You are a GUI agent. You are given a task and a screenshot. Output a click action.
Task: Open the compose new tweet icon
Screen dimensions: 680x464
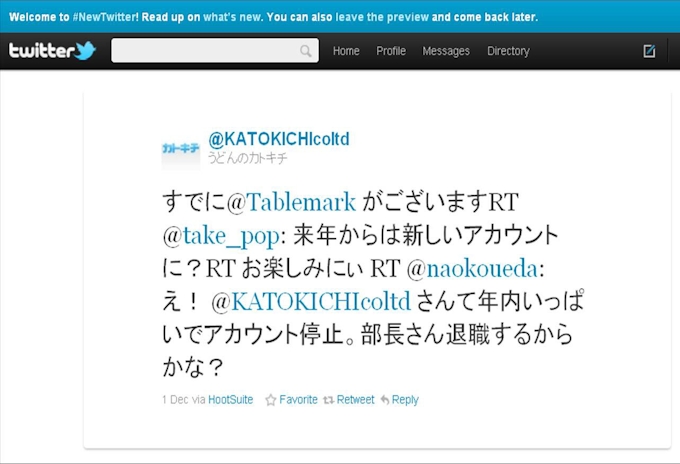click(649, 51)
